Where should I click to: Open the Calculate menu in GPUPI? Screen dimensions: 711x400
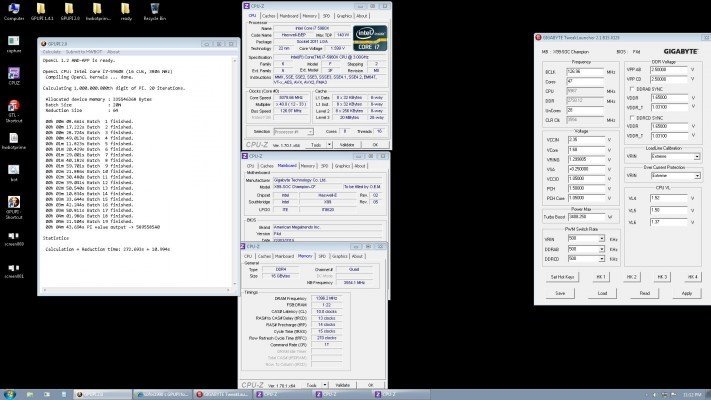point(52,52)
